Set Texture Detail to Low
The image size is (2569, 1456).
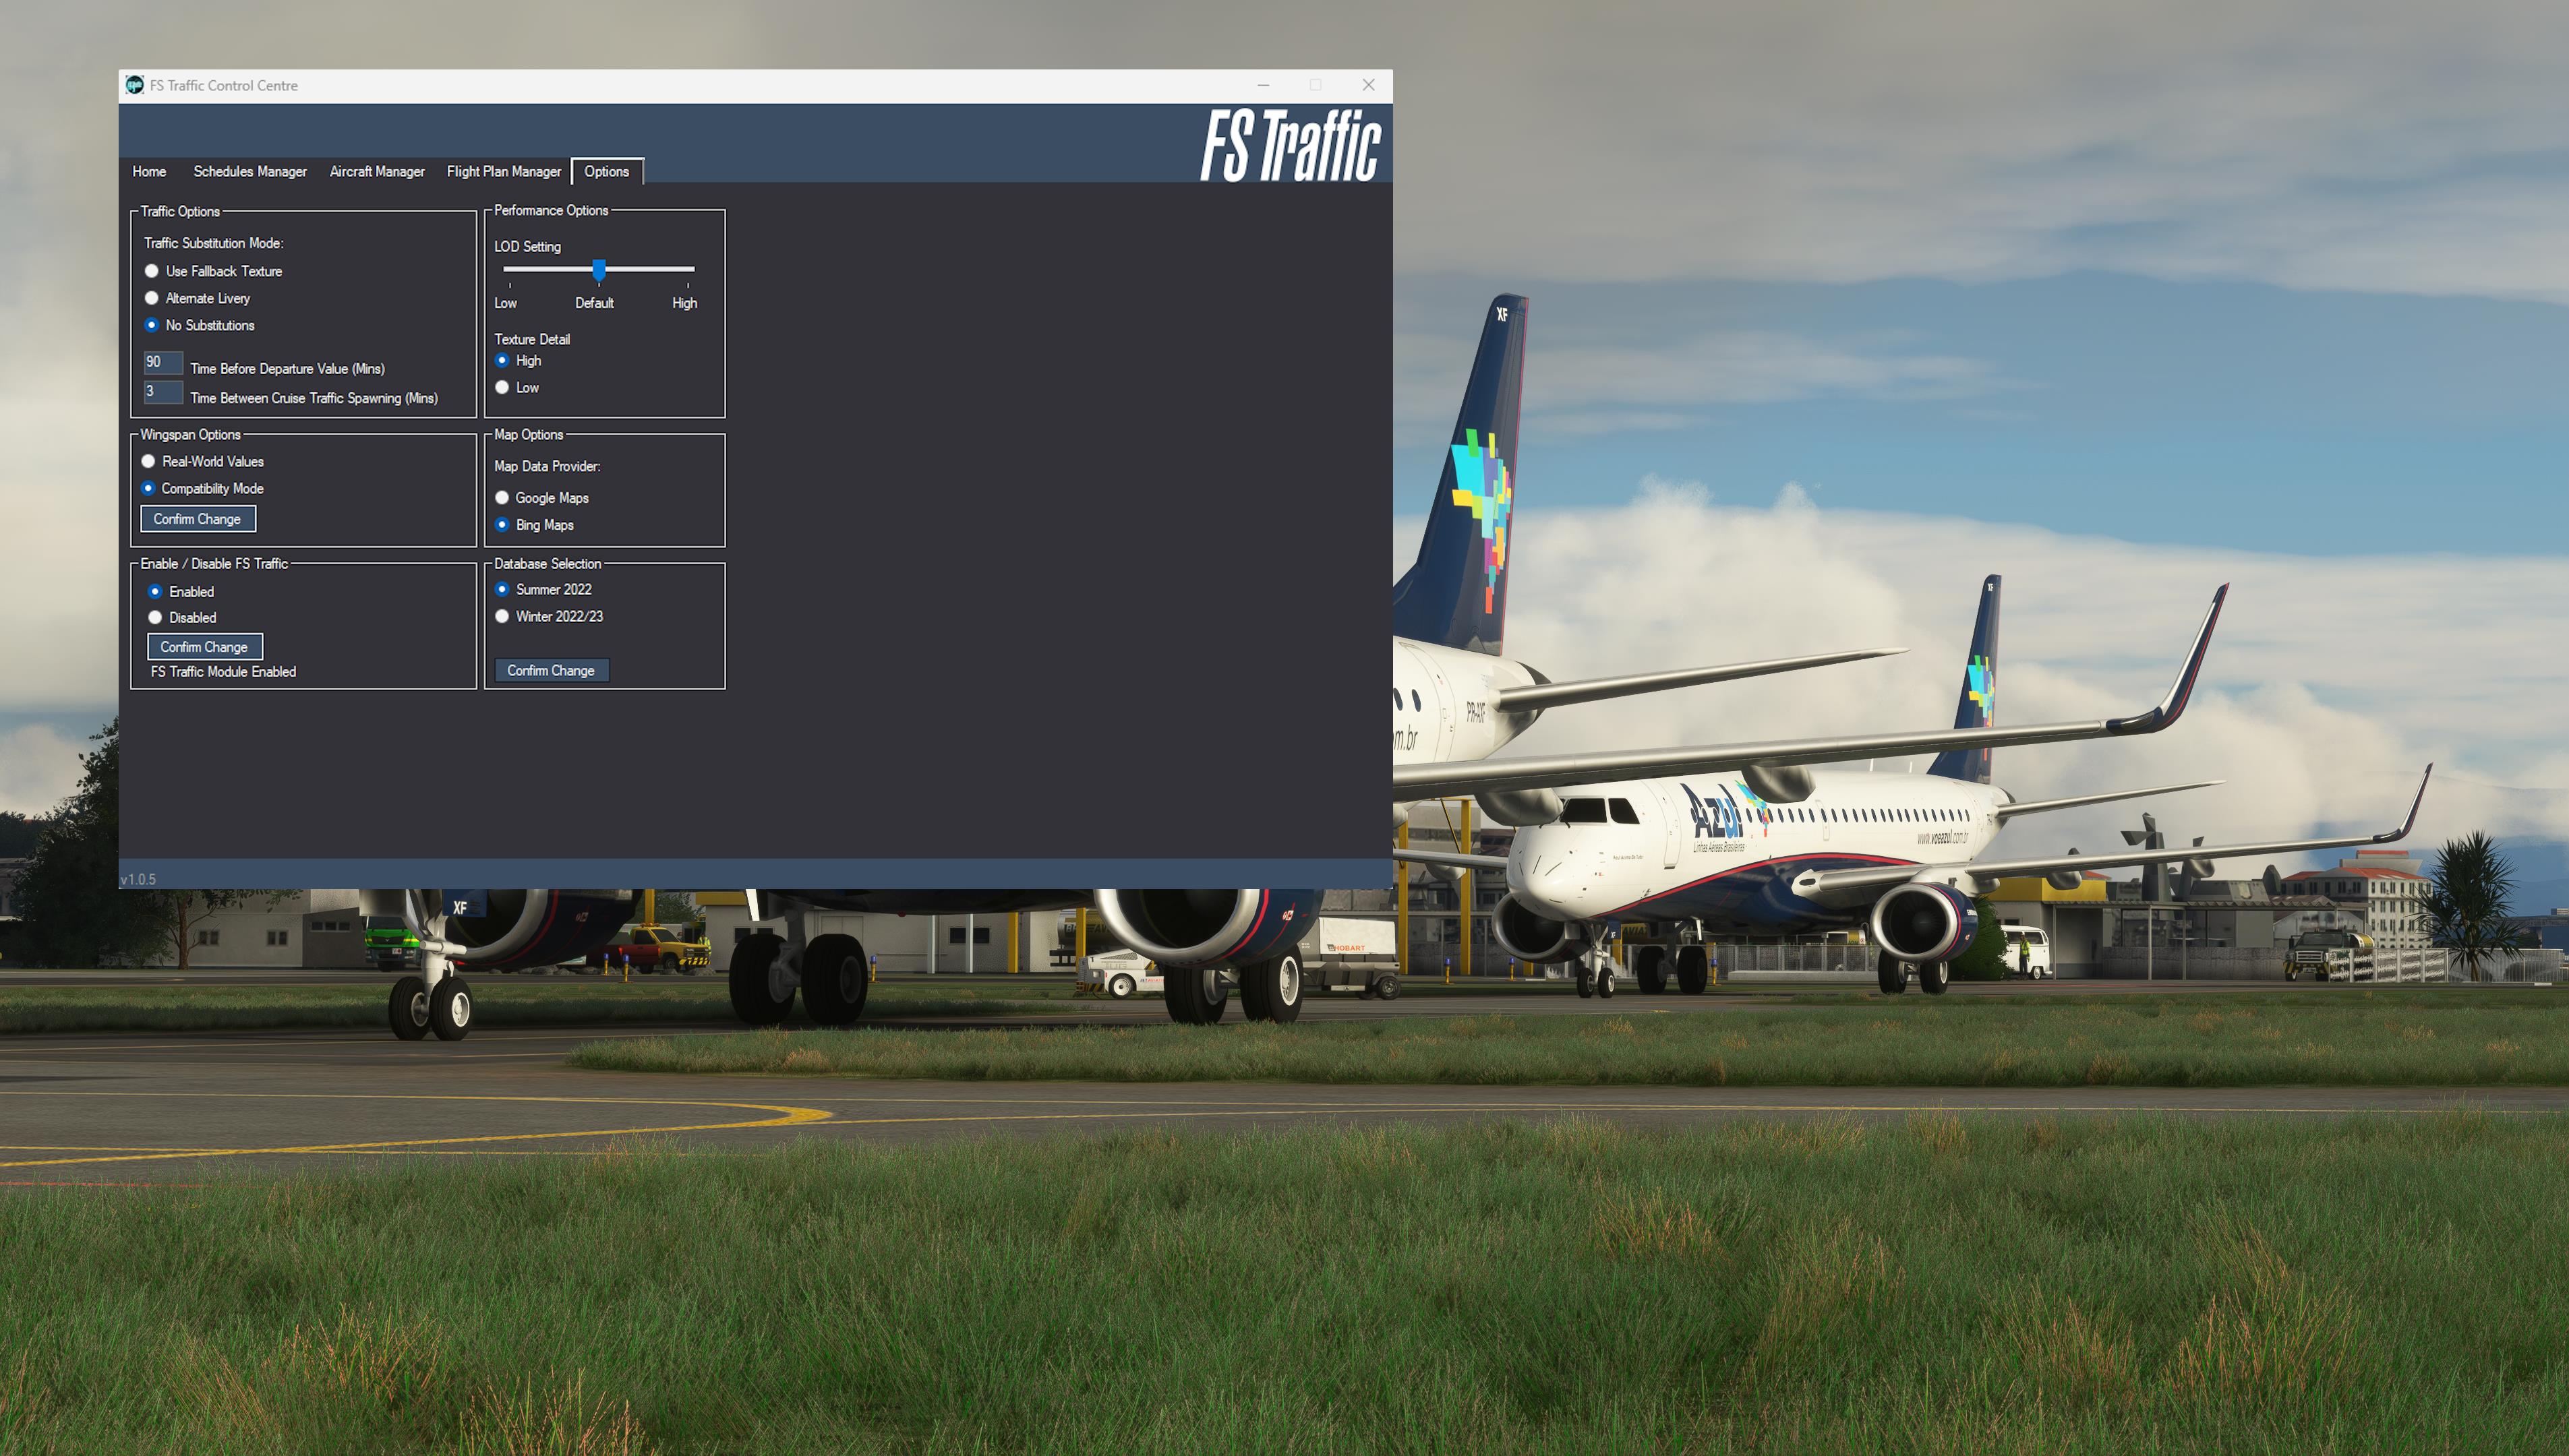(503, 386)
